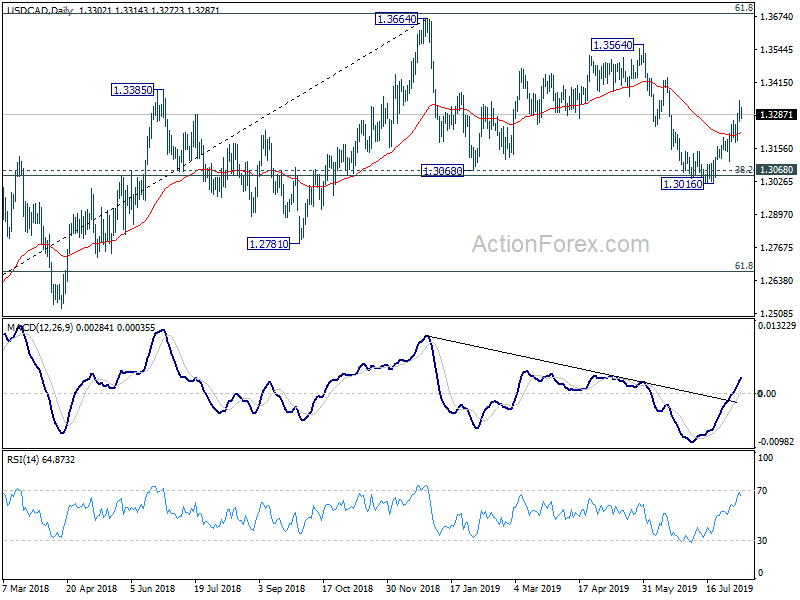This screenshot has width=800, height=600.
Task: Click the 4 Mar 2019 date label
Action: [538, 588]
